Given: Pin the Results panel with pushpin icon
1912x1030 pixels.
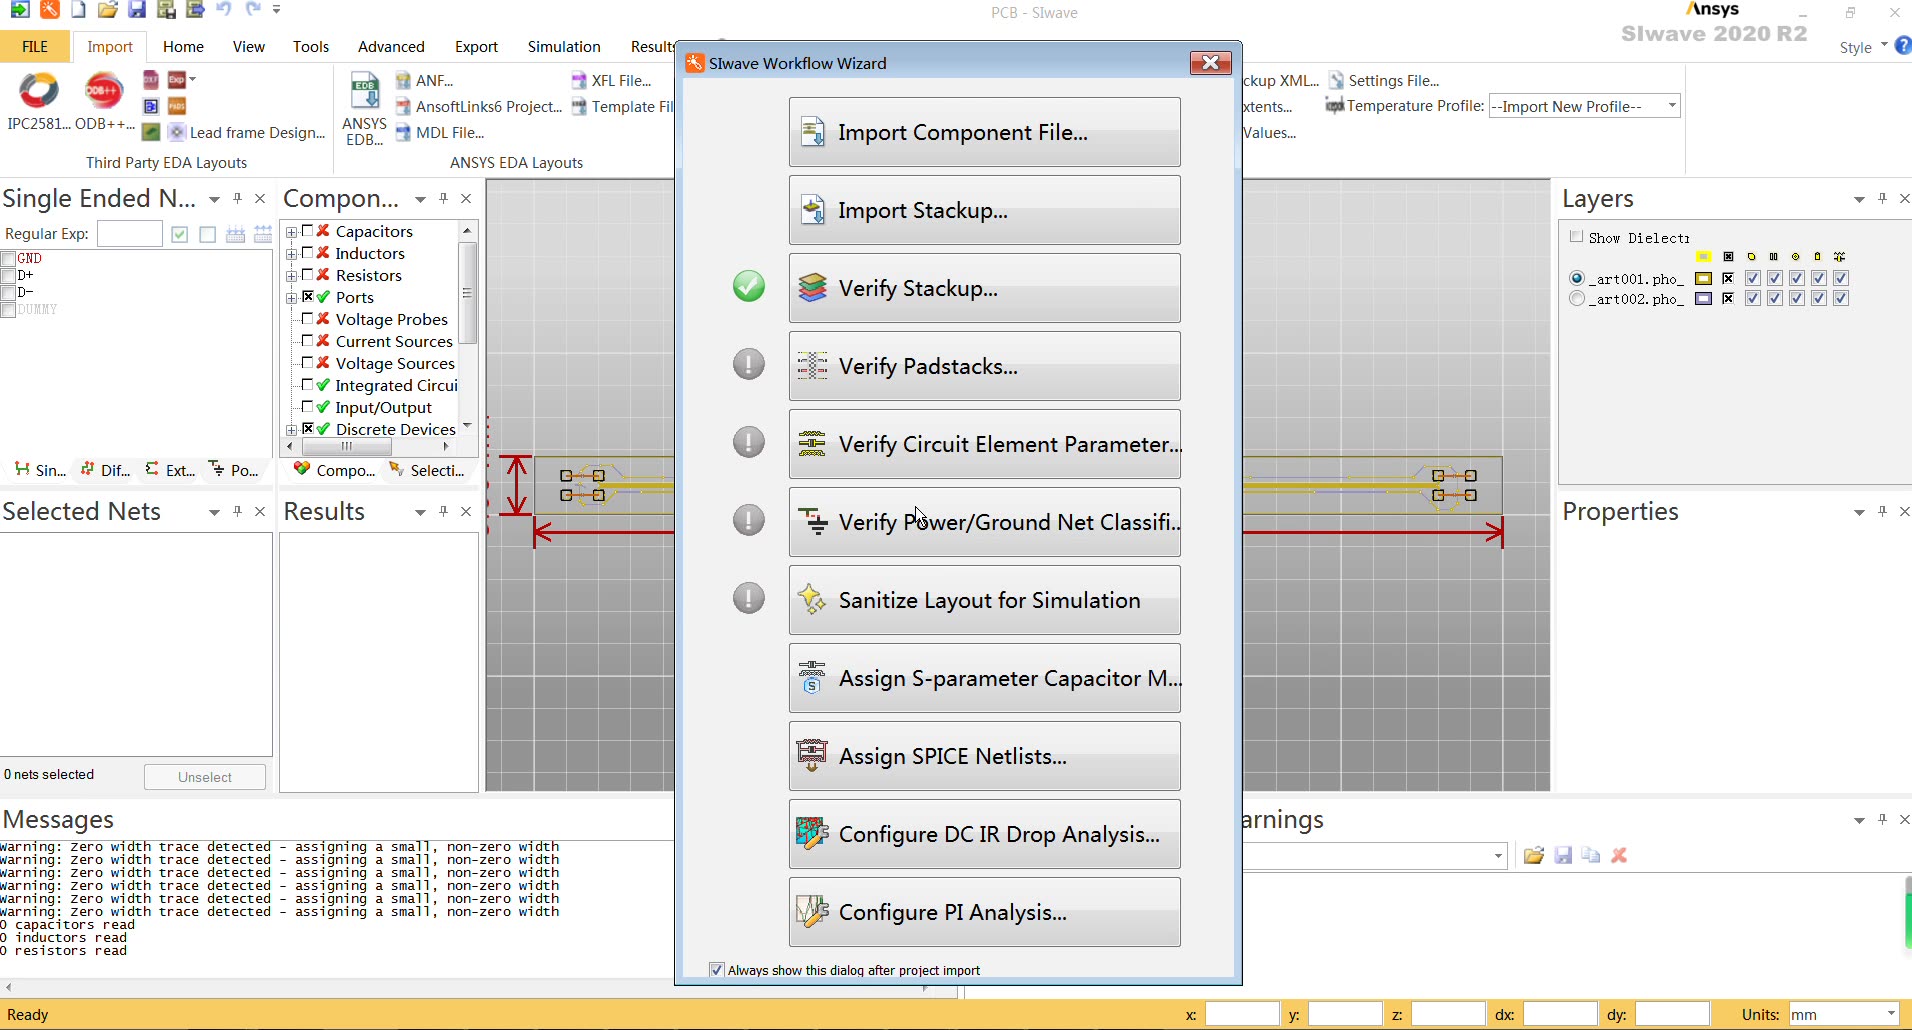Looking at the screenshot, I should 443,511.
